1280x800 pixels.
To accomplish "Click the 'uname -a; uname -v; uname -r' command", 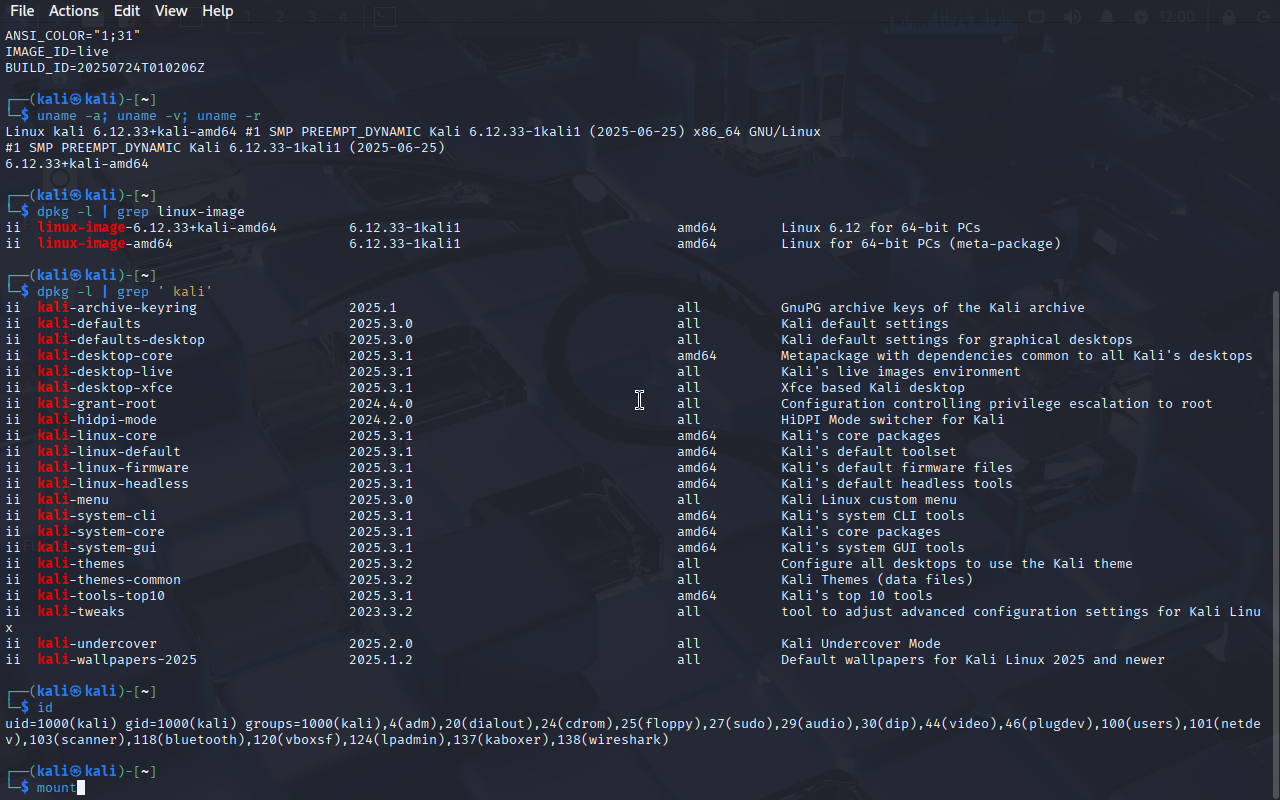I will 149,116.
